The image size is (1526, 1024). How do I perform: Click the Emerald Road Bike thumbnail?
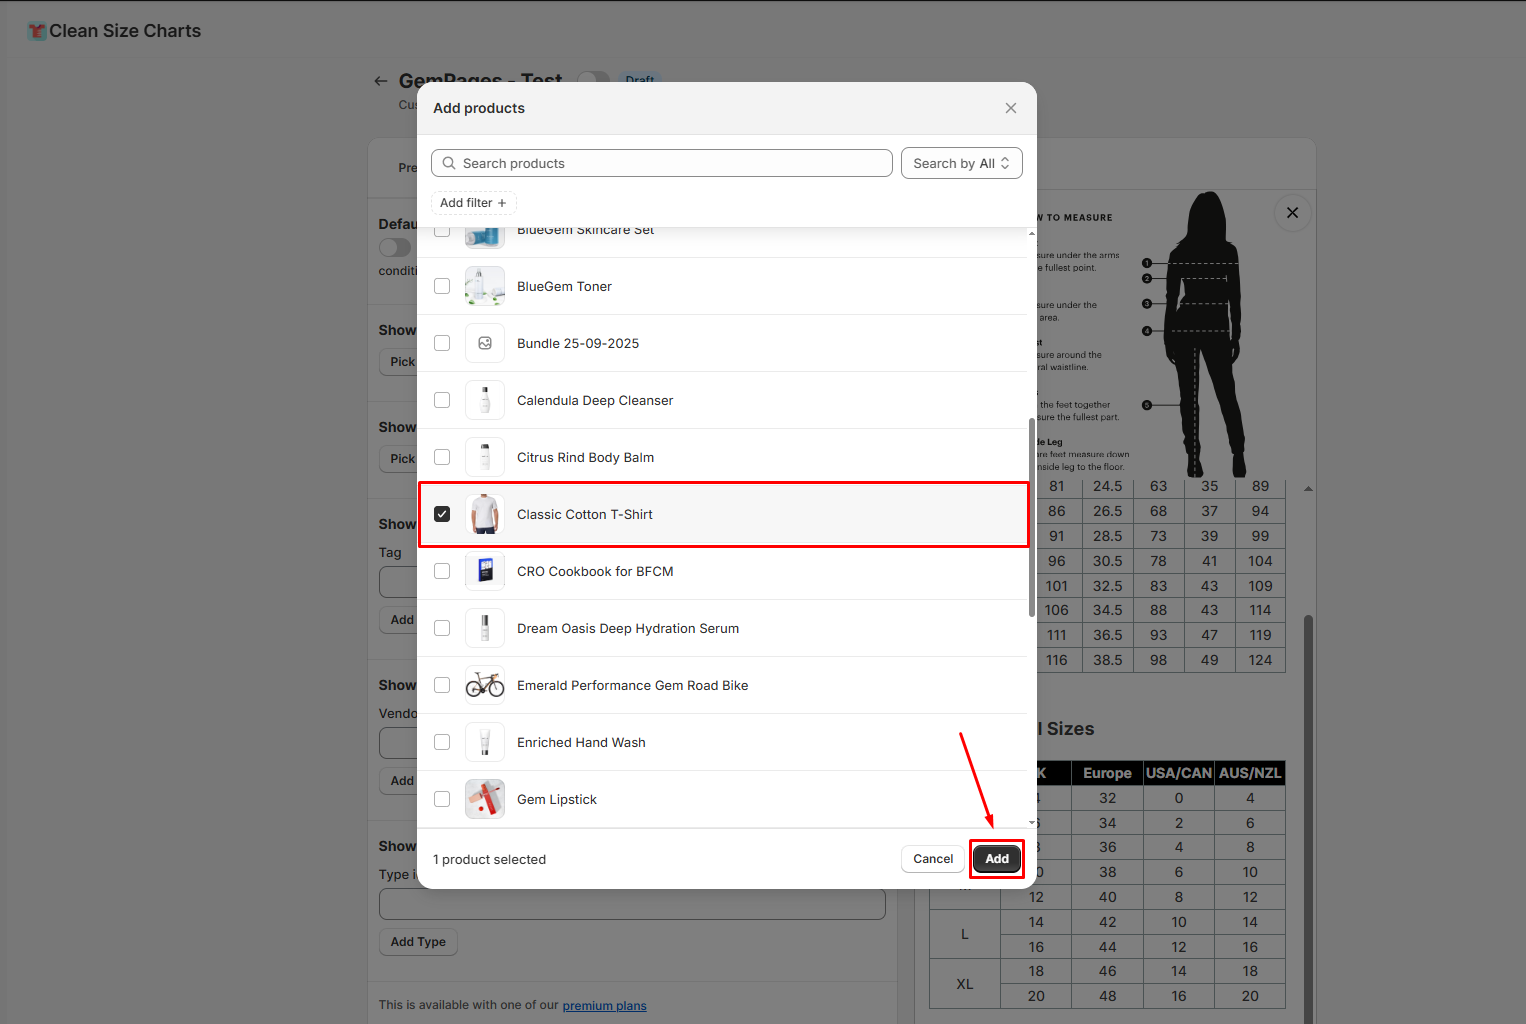(485, 686)
